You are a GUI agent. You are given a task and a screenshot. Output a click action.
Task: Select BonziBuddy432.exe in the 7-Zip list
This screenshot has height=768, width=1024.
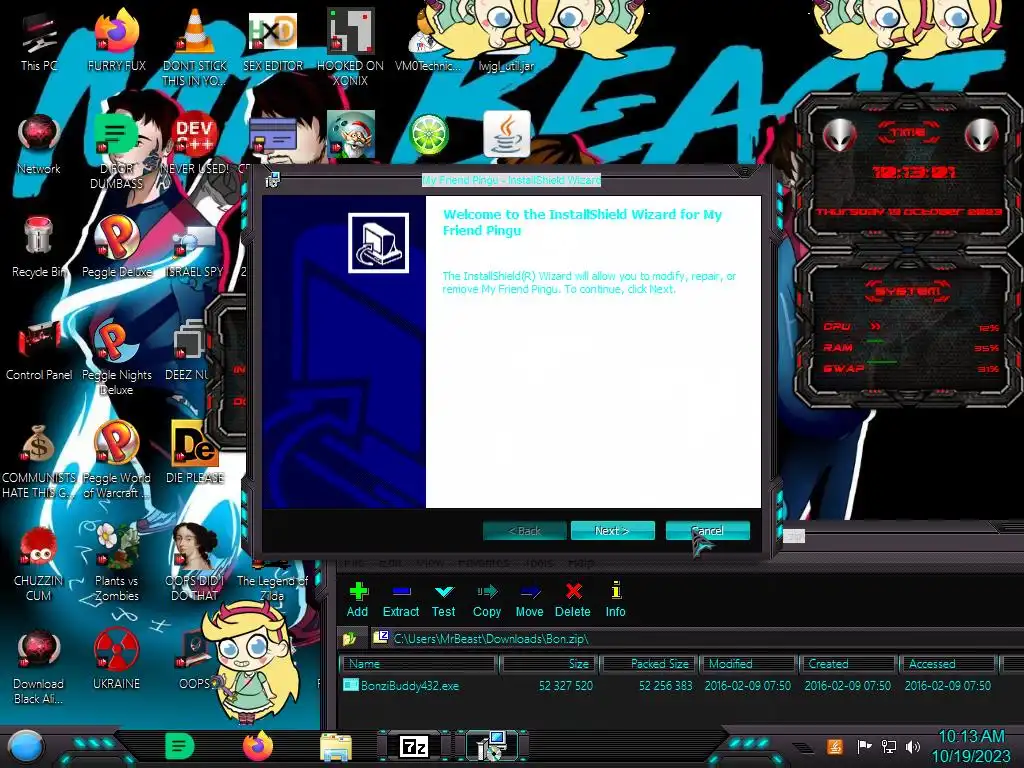coord(410,686)
